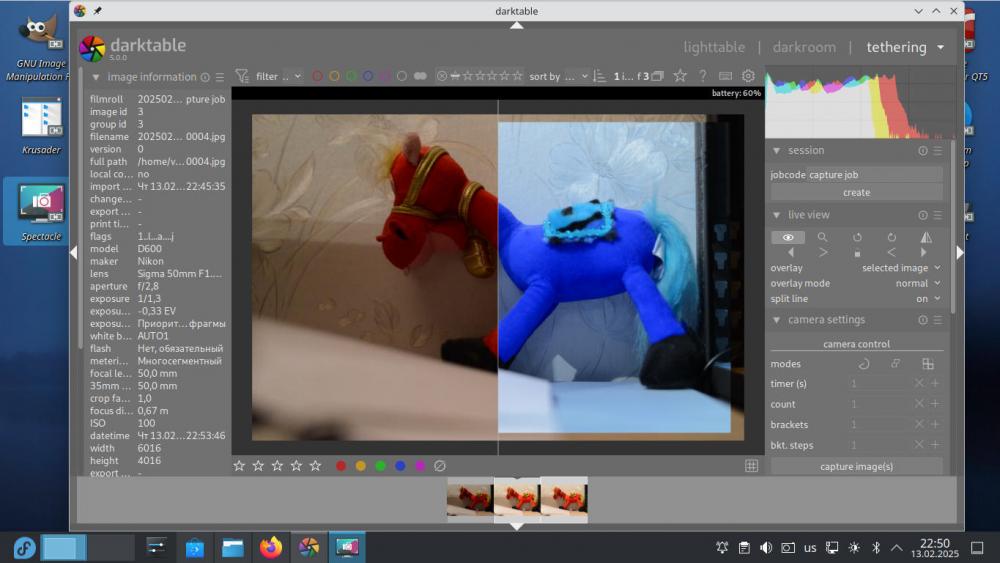Toggle grouping icon in top toolbar
This screenshot has height=563, width=1000.
[x=658, y=77]
